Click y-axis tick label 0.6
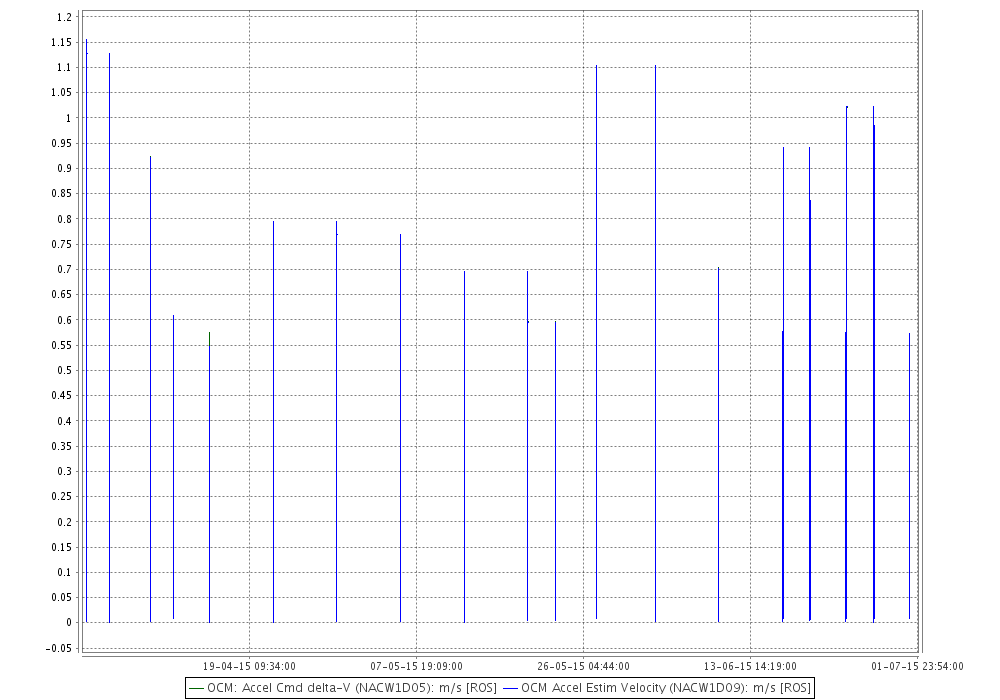The width and height of the screenshot is (1000, 700). coord(64,320)
